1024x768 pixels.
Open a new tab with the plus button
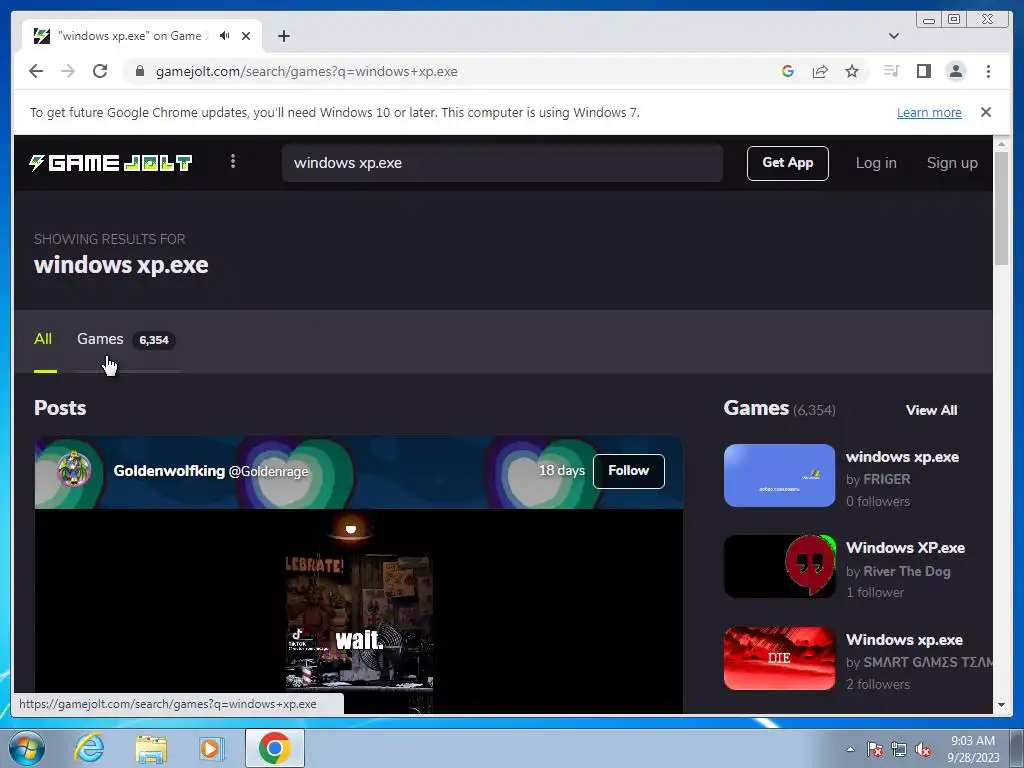(283, 36)
